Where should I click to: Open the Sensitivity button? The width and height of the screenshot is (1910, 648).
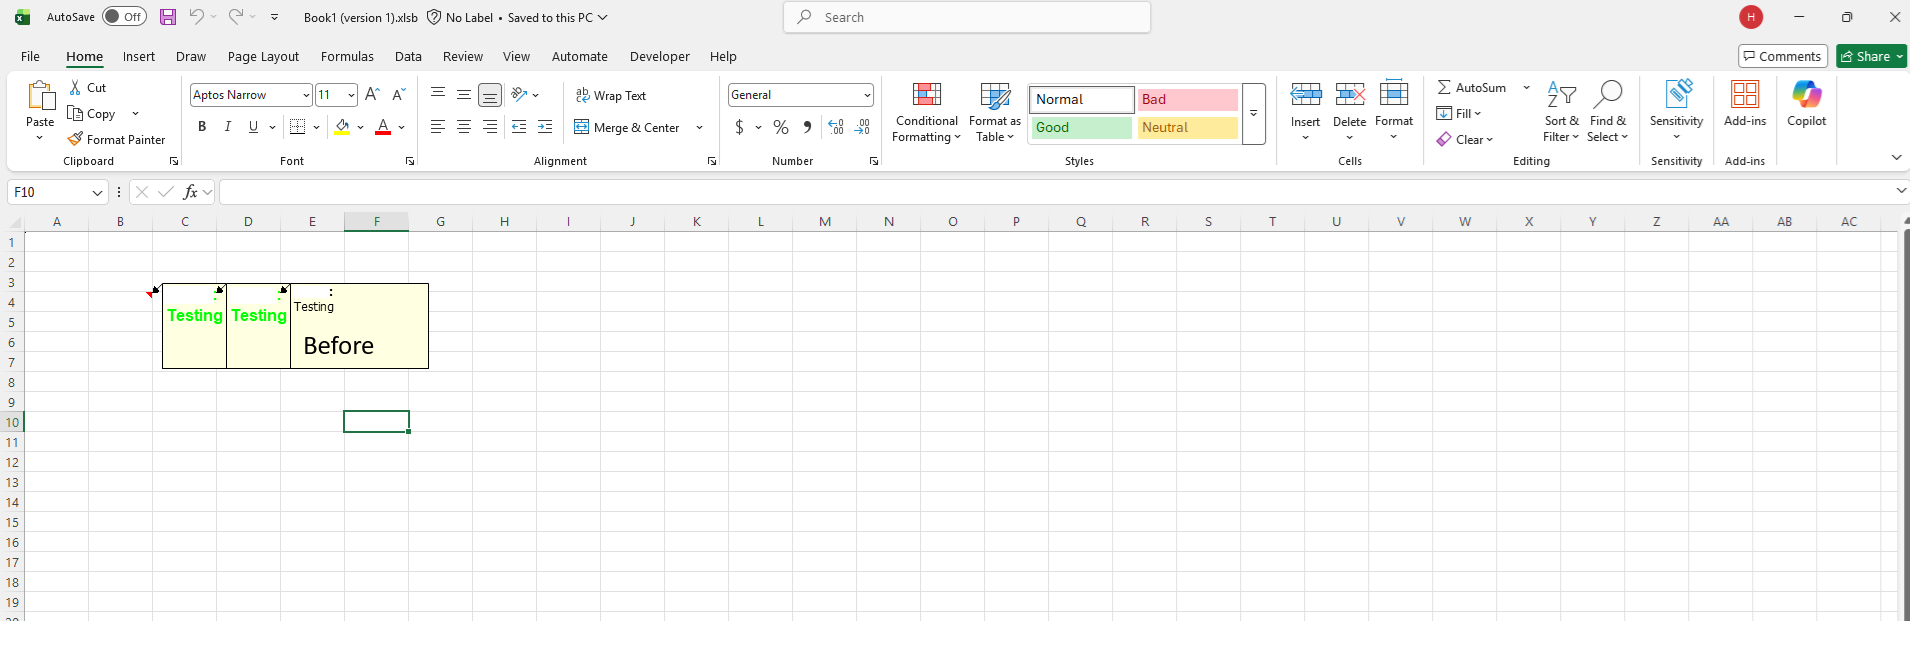click(1676, 111)
